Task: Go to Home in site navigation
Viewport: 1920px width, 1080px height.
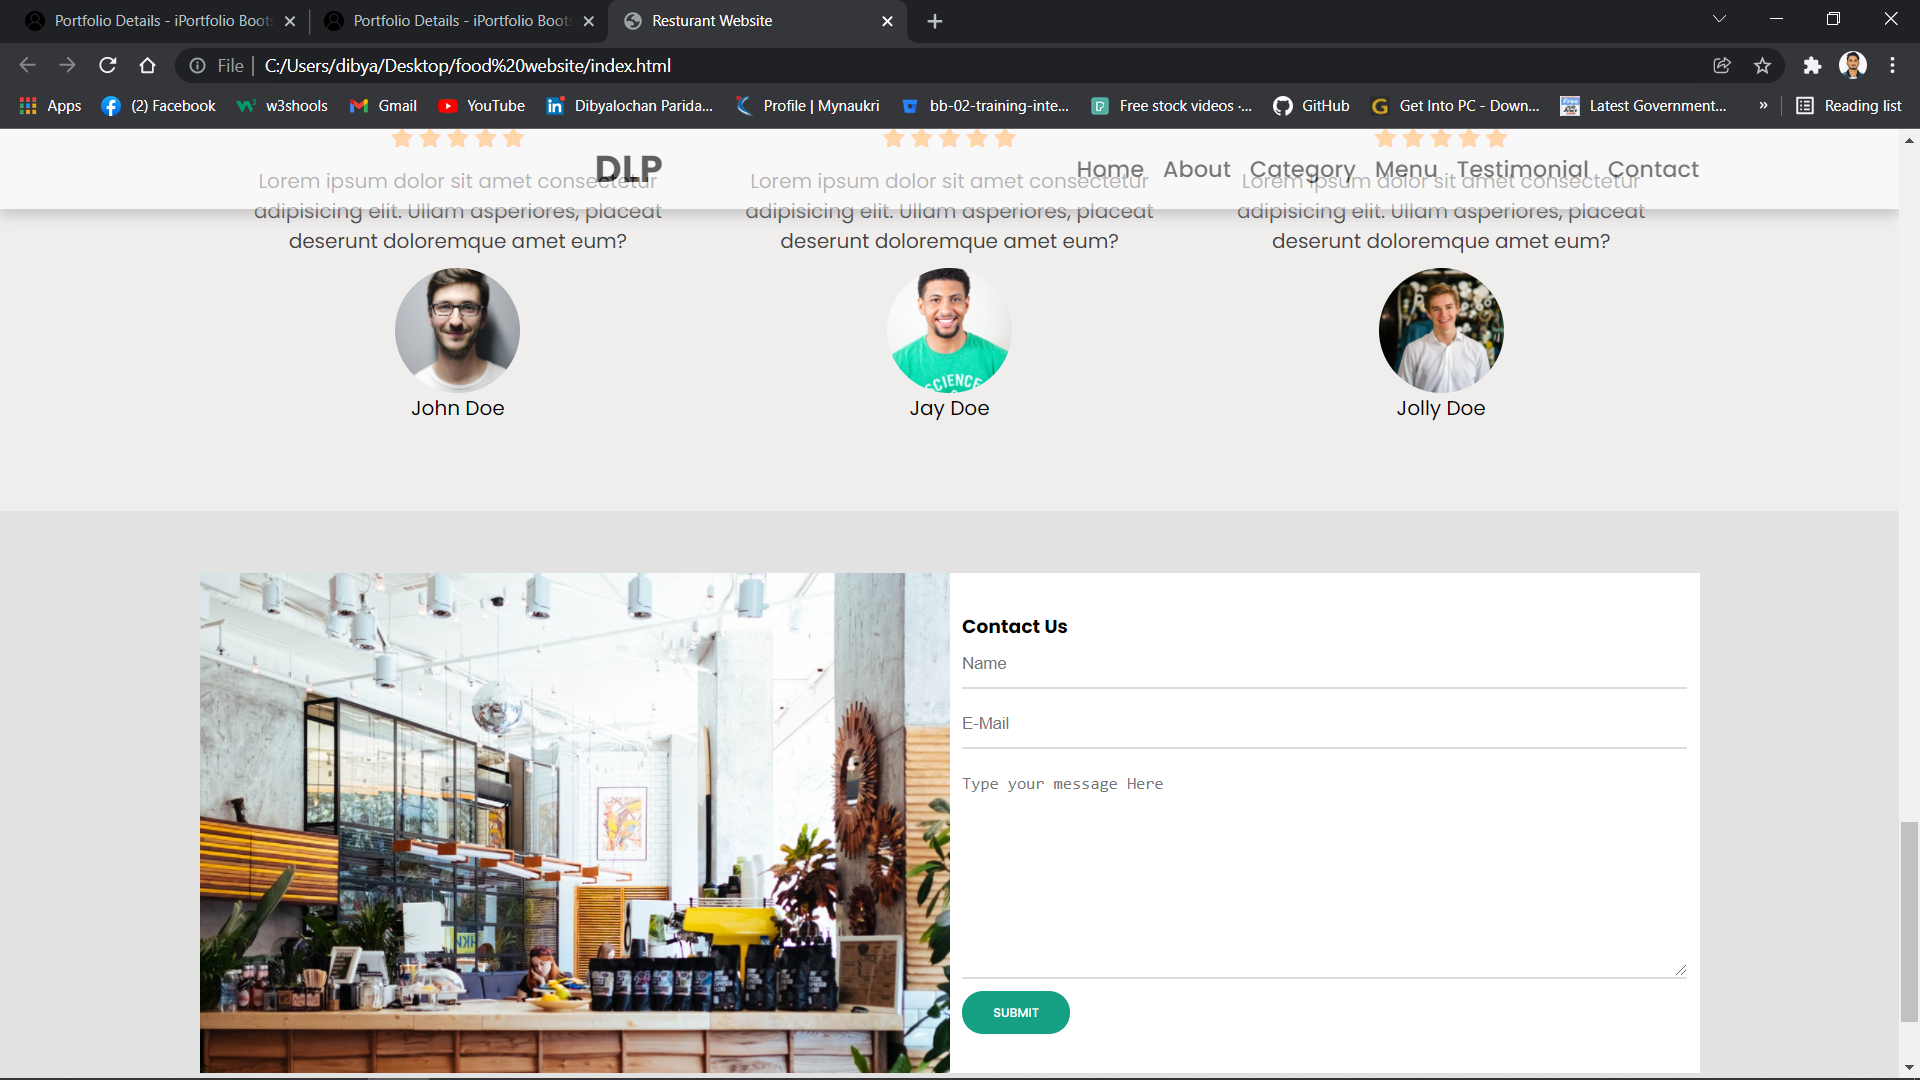Action: [x=1110, y=170]
